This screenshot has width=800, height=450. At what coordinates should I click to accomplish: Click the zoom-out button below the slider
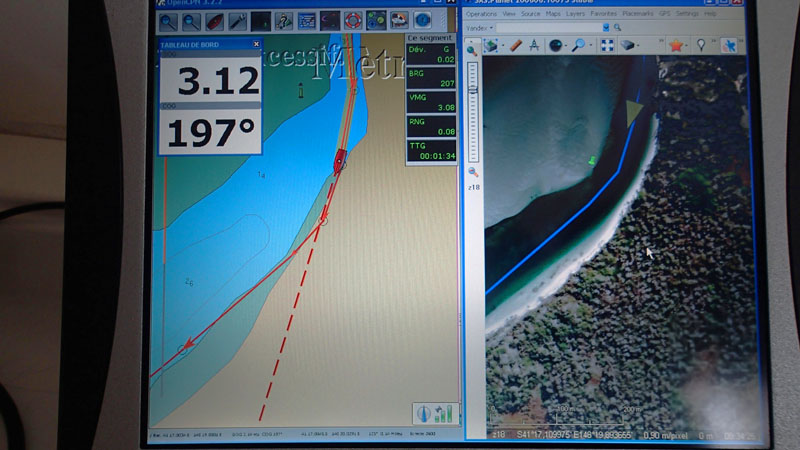[473, 172]
